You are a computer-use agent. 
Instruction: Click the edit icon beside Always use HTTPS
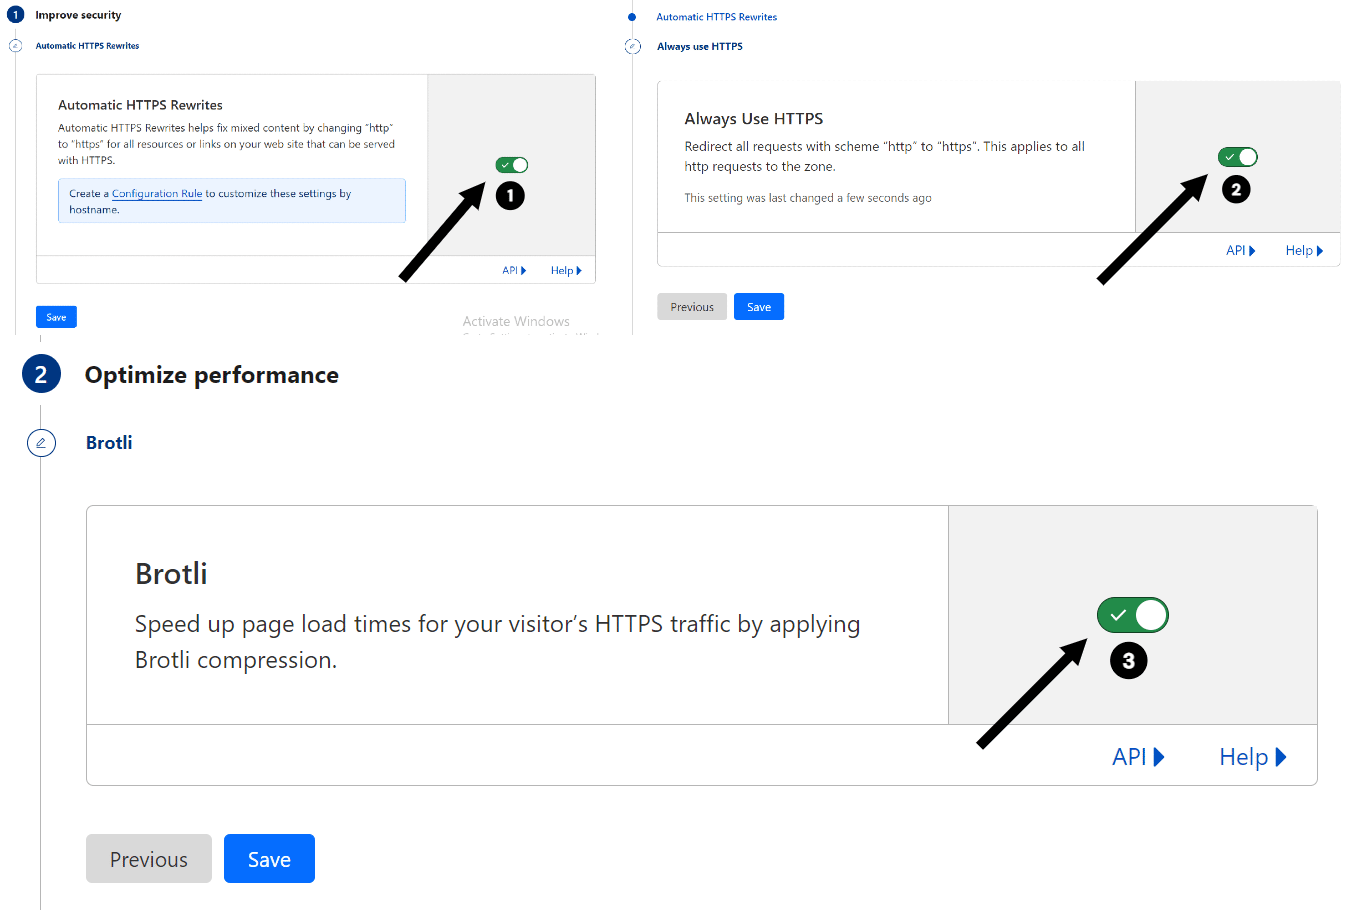[x=632, y=46]
